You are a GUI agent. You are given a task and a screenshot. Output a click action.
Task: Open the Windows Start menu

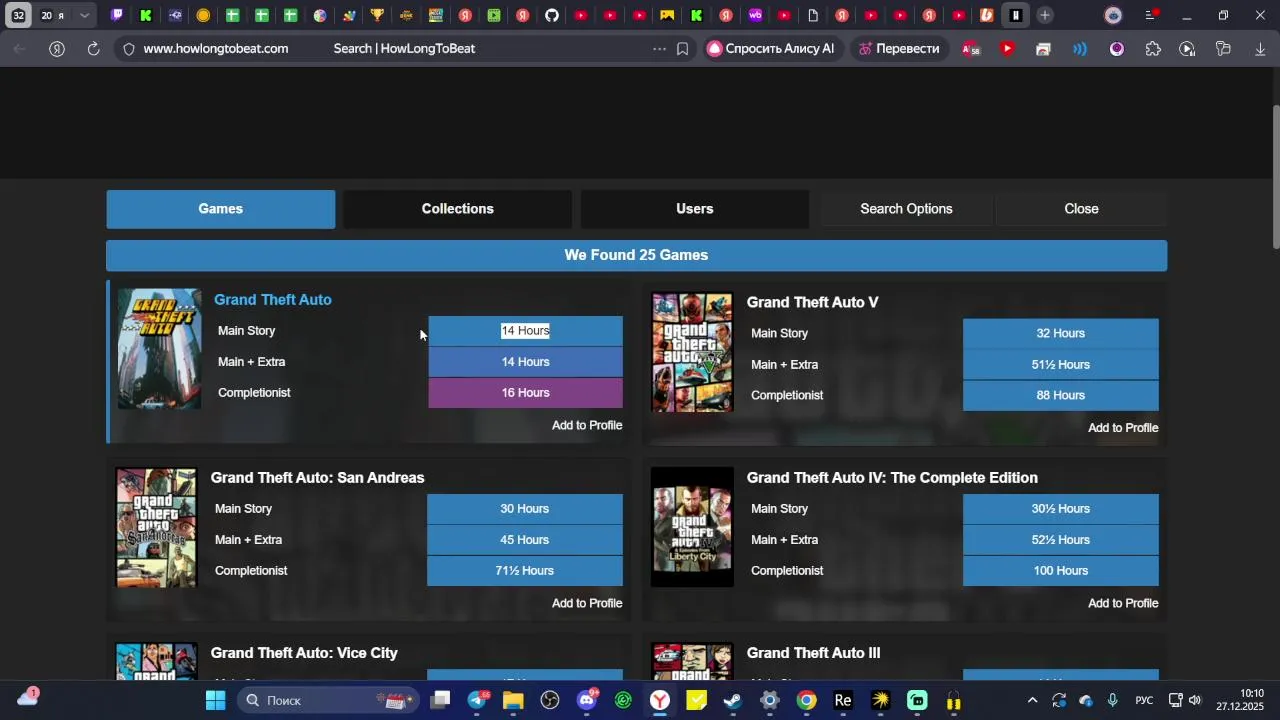pos(215,700)
